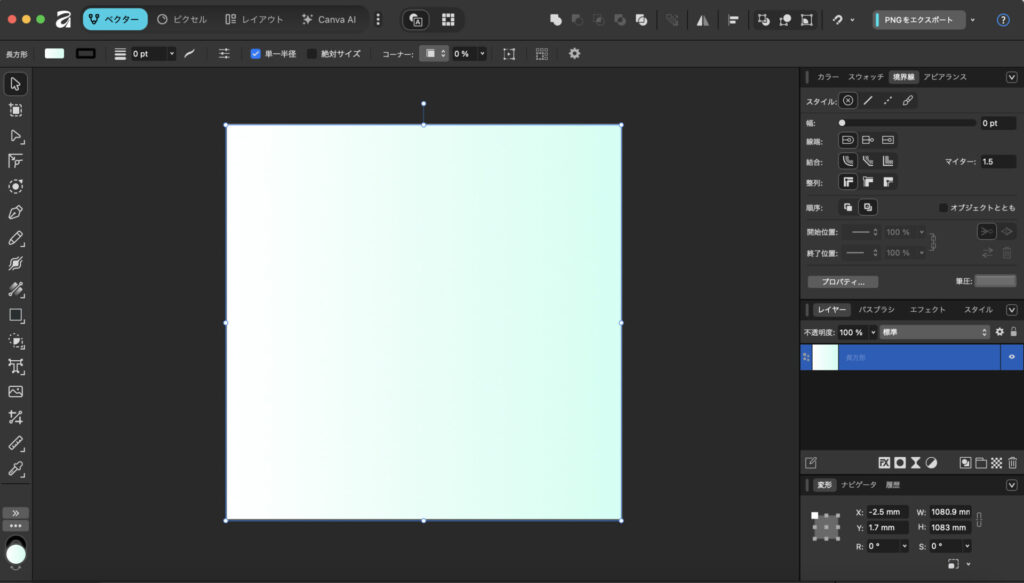The height and width of the screenshot is (583, 1024).
Task: Select the Node tool
Action: click(x=16, y=135)
